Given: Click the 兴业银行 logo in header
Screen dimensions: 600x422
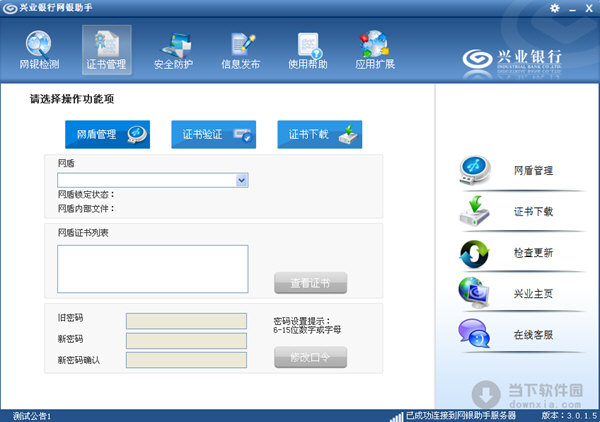Looking at the screenshot, I should tap(512, 61).
